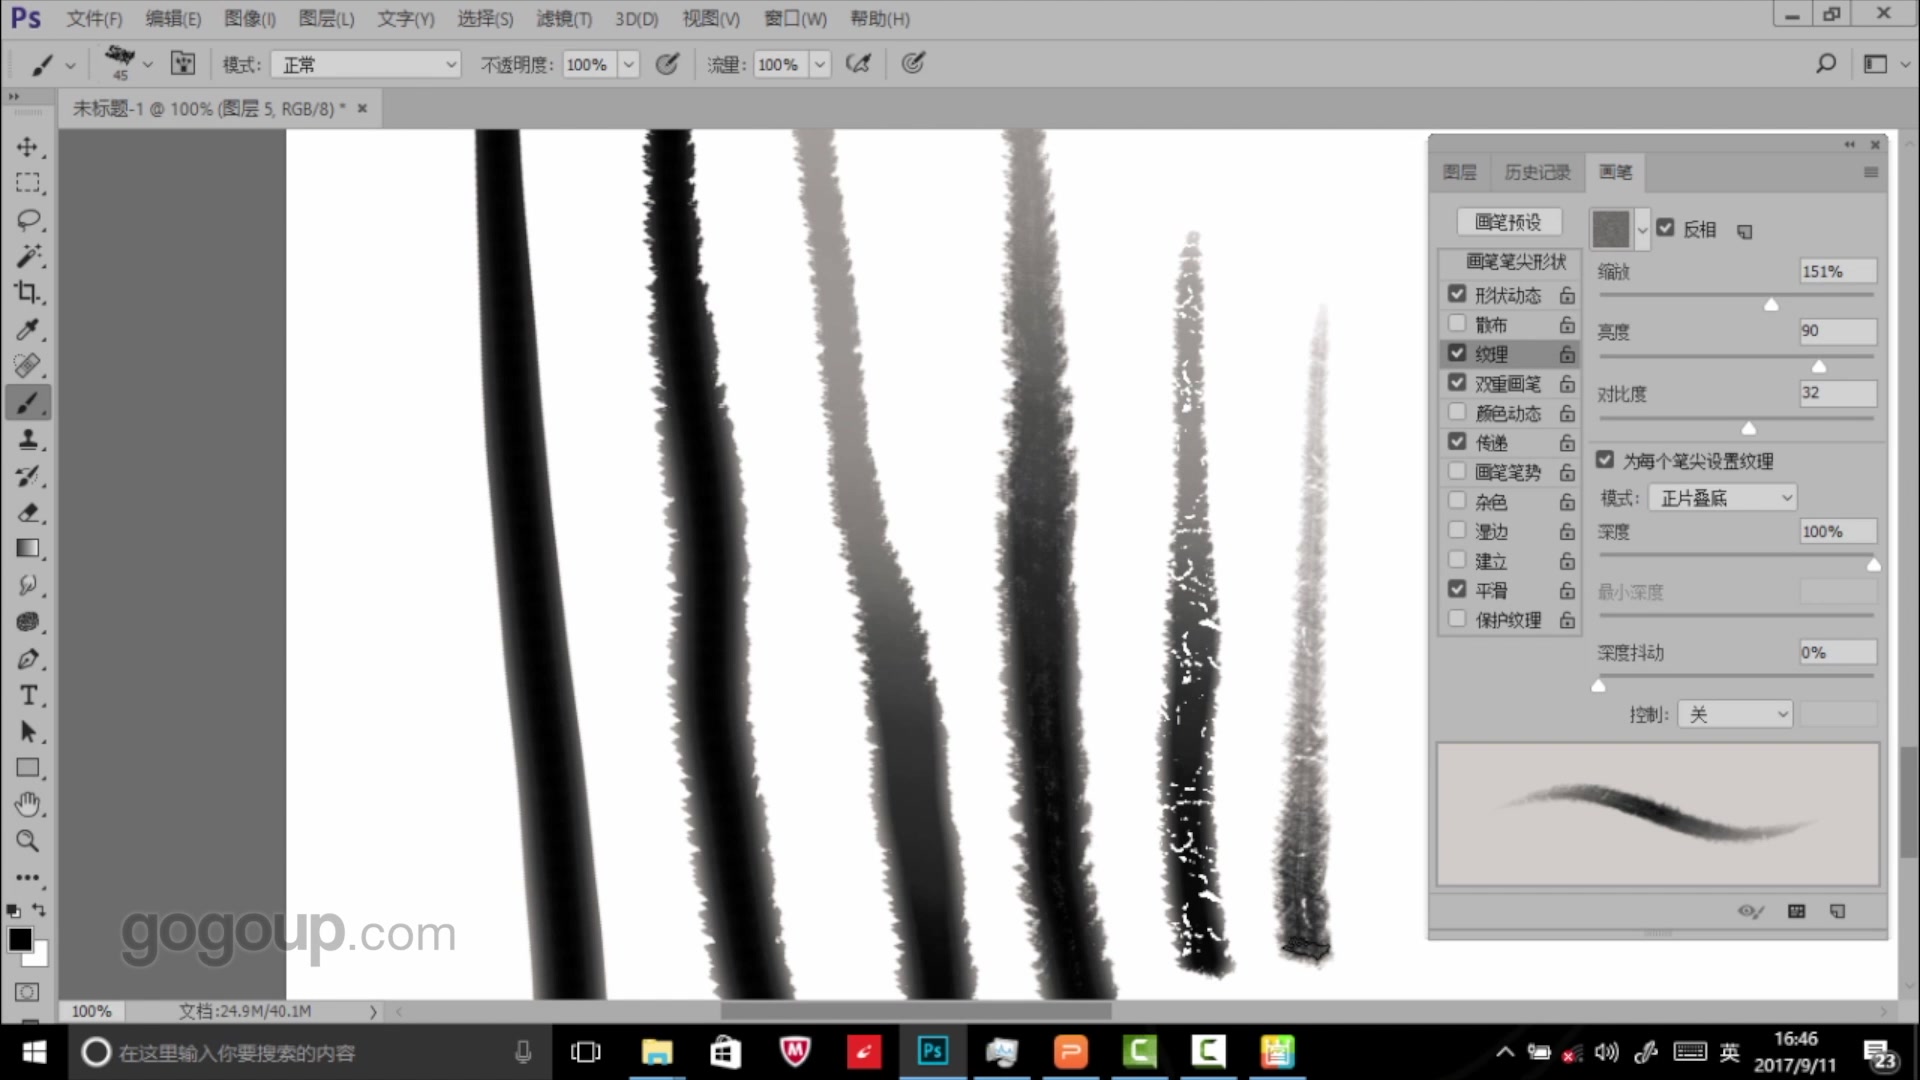The height and width of the screenshot is (1080, 1920).
Task: Select the Hand tool
Action: click(x=27, y=804)
